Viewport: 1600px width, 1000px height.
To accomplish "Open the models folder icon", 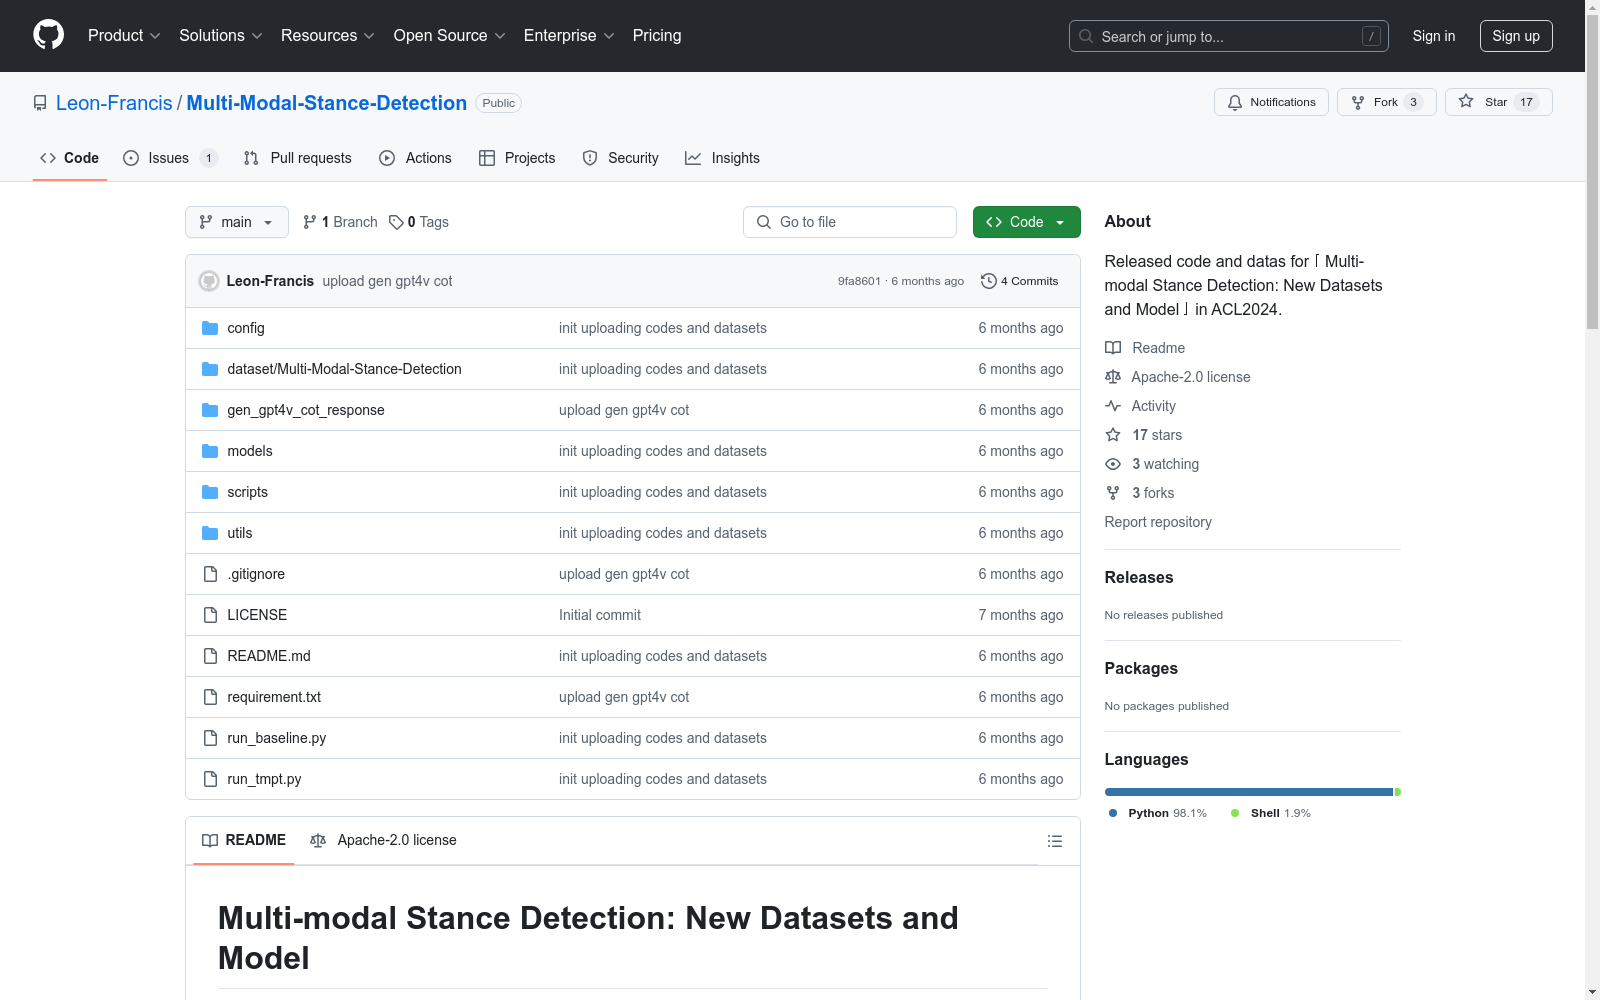I will click(210, 451).
